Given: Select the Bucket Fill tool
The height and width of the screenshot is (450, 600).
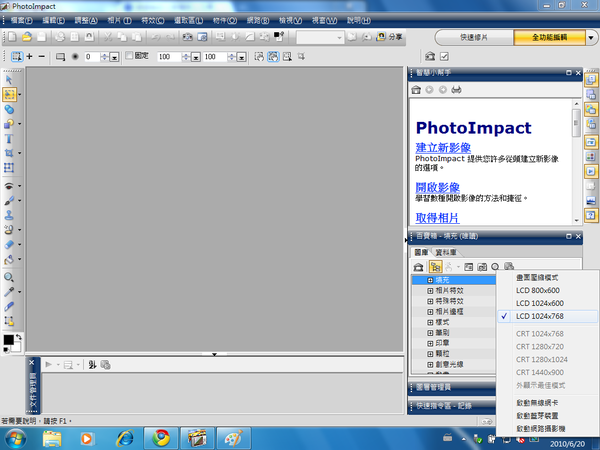Looking at the screenshot, I should pos(9,259).
